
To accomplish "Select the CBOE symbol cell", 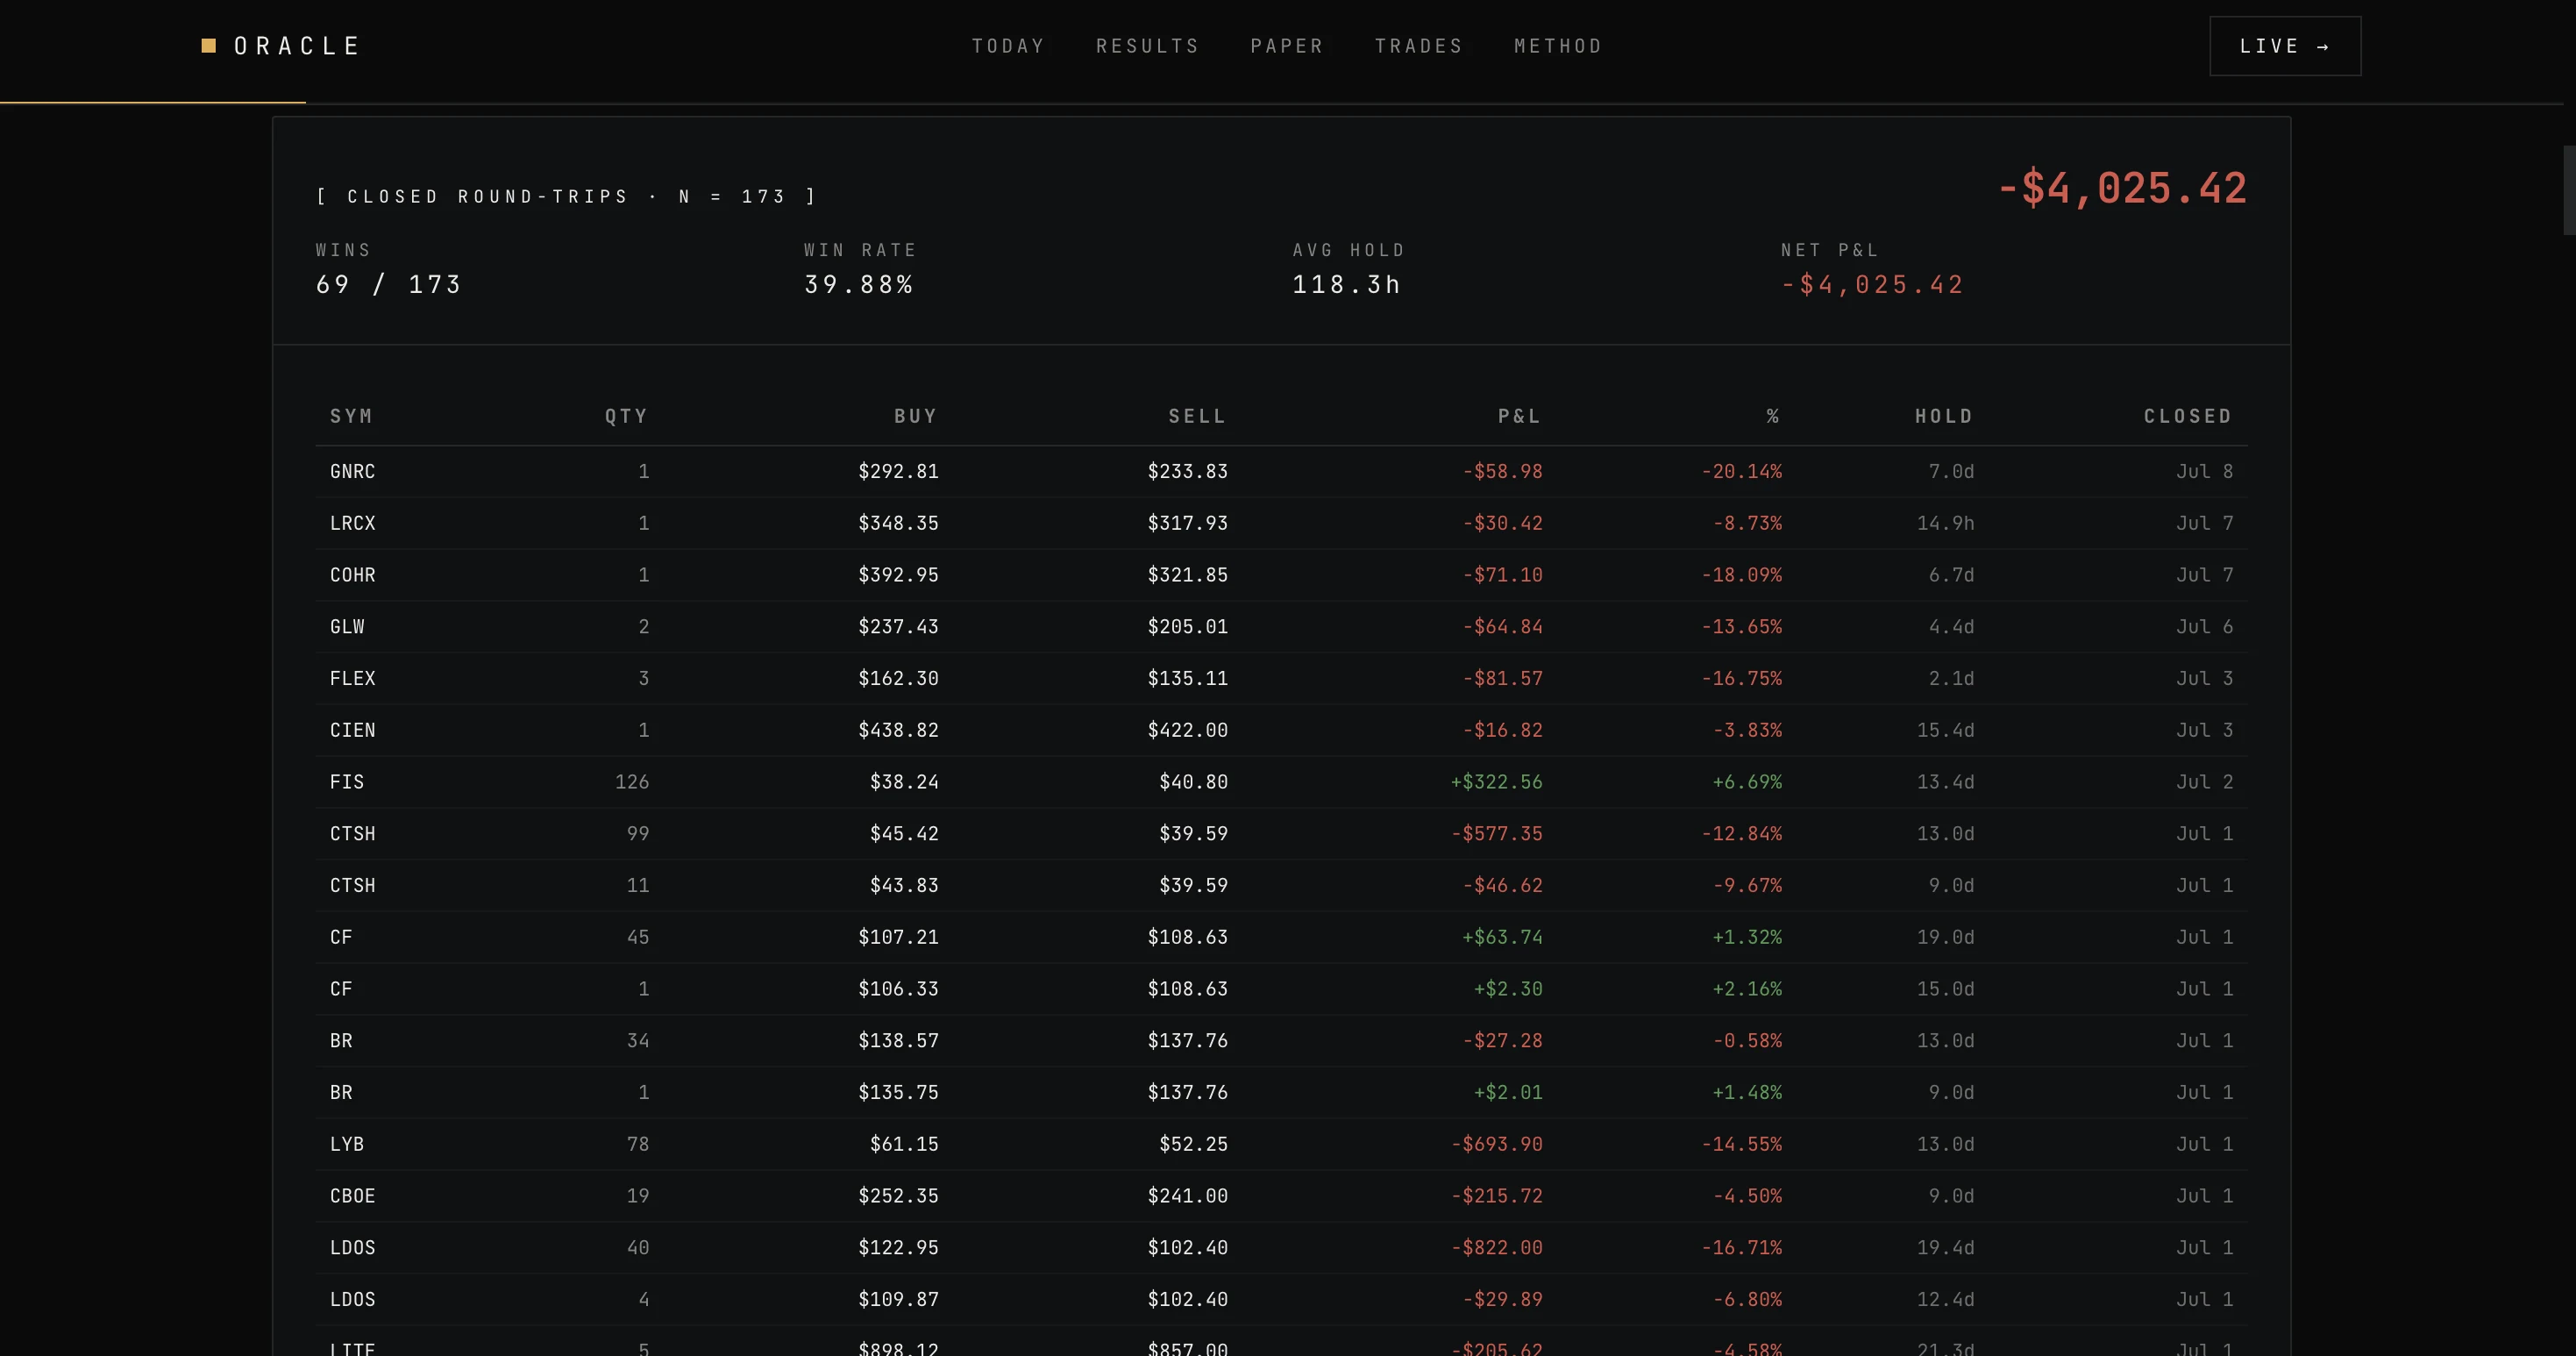I will point(353,1196).
